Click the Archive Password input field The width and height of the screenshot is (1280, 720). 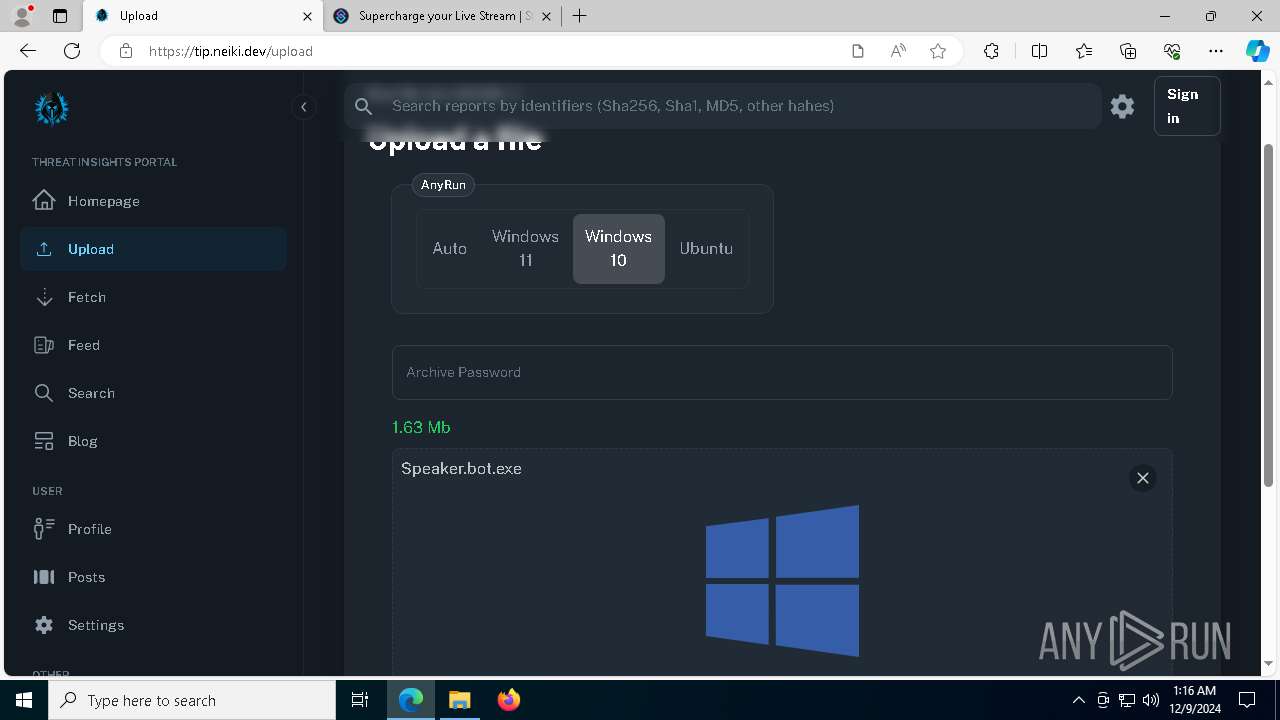tap(782, 372)
